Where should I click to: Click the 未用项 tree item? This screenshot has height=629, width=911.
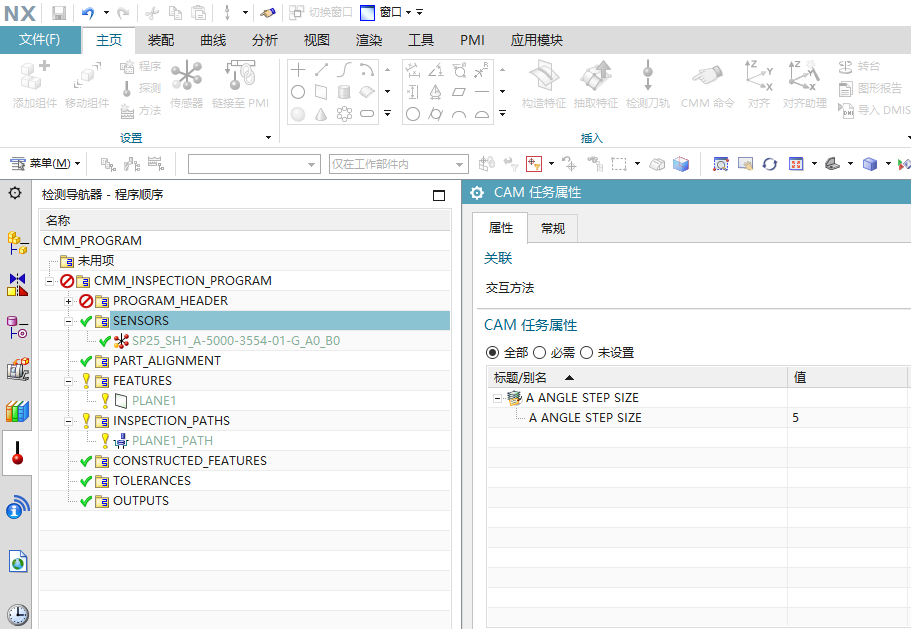tap(96, 261)
